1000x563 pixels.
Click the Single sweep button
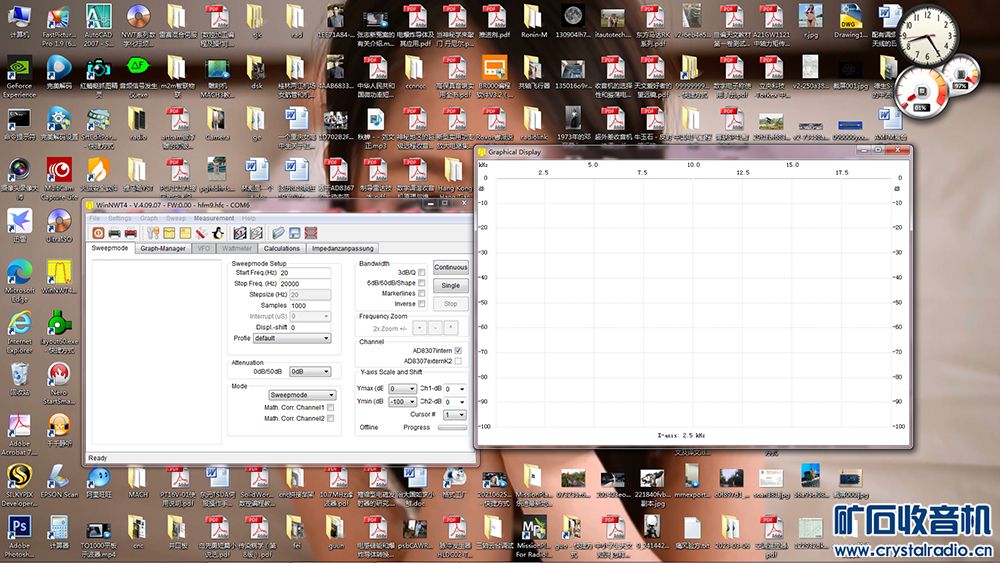click(450, 286)
